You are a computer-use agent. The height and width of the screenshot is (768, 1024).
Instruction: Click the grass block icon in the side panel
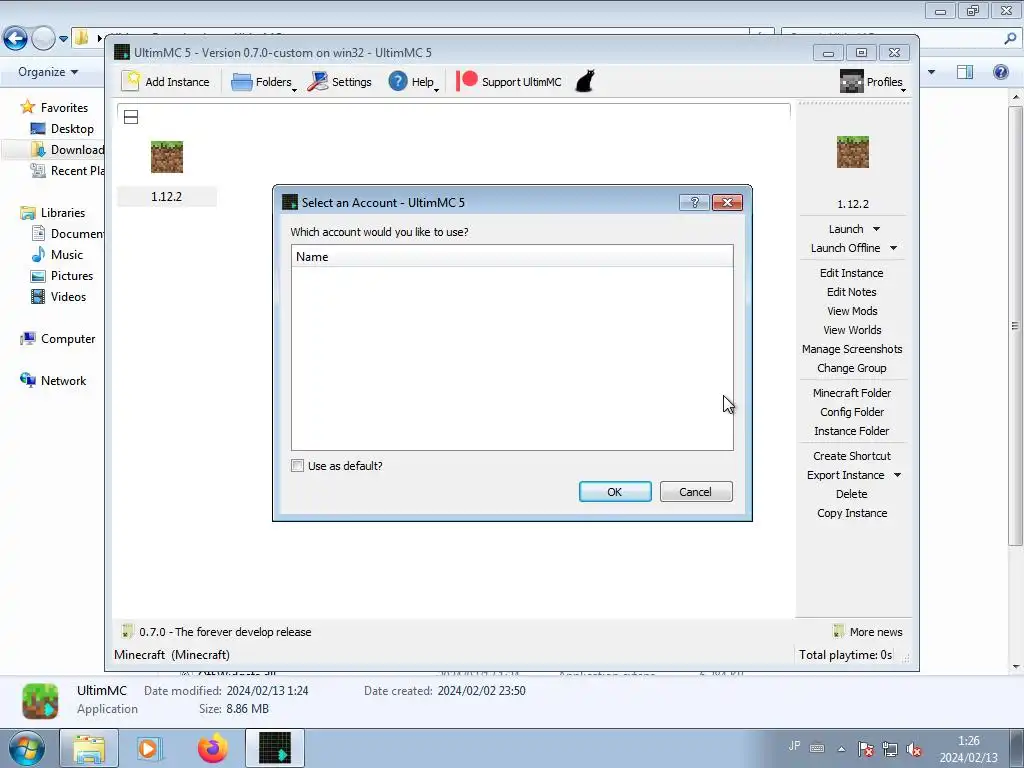coord(853,152)
